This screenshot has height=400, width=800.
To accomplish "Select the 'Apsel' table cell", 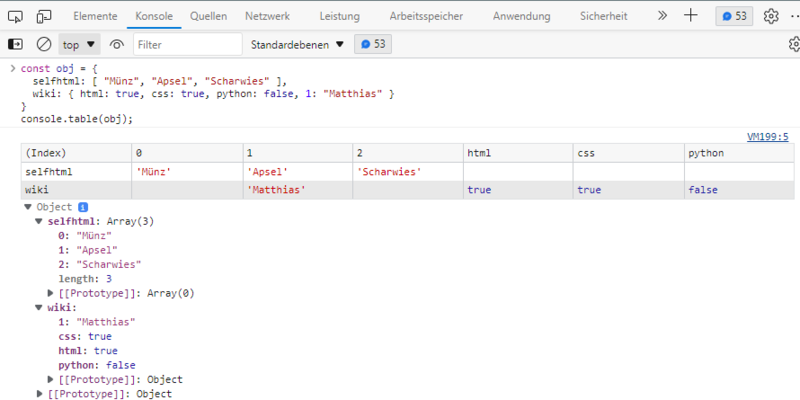I will click(x=297, y=172).
